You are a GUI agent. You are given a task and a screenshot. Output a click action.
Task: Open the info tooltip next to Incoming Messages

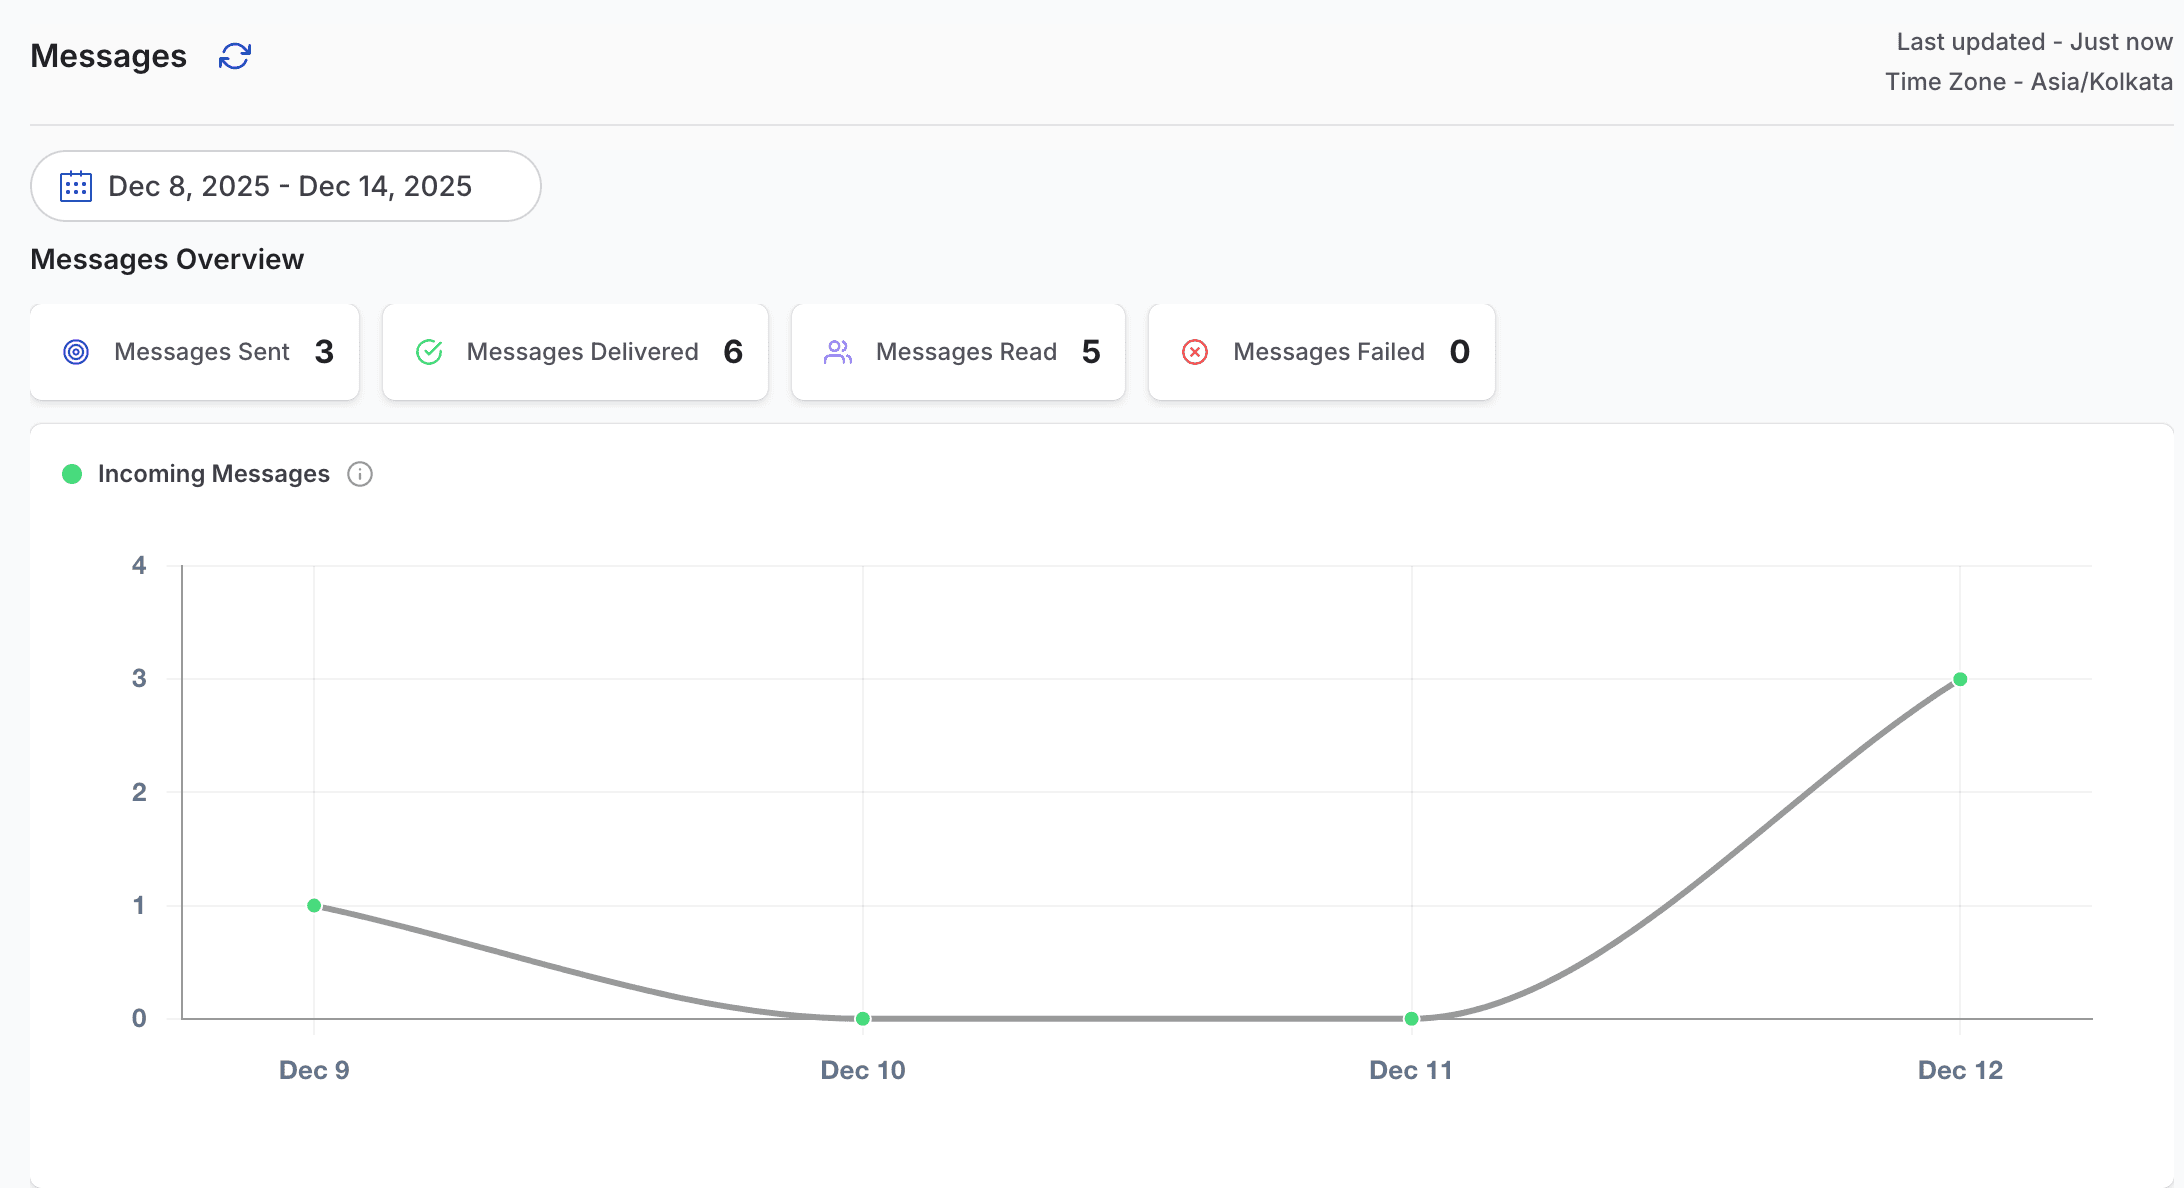pyautogui.click(x=360, y=474)
